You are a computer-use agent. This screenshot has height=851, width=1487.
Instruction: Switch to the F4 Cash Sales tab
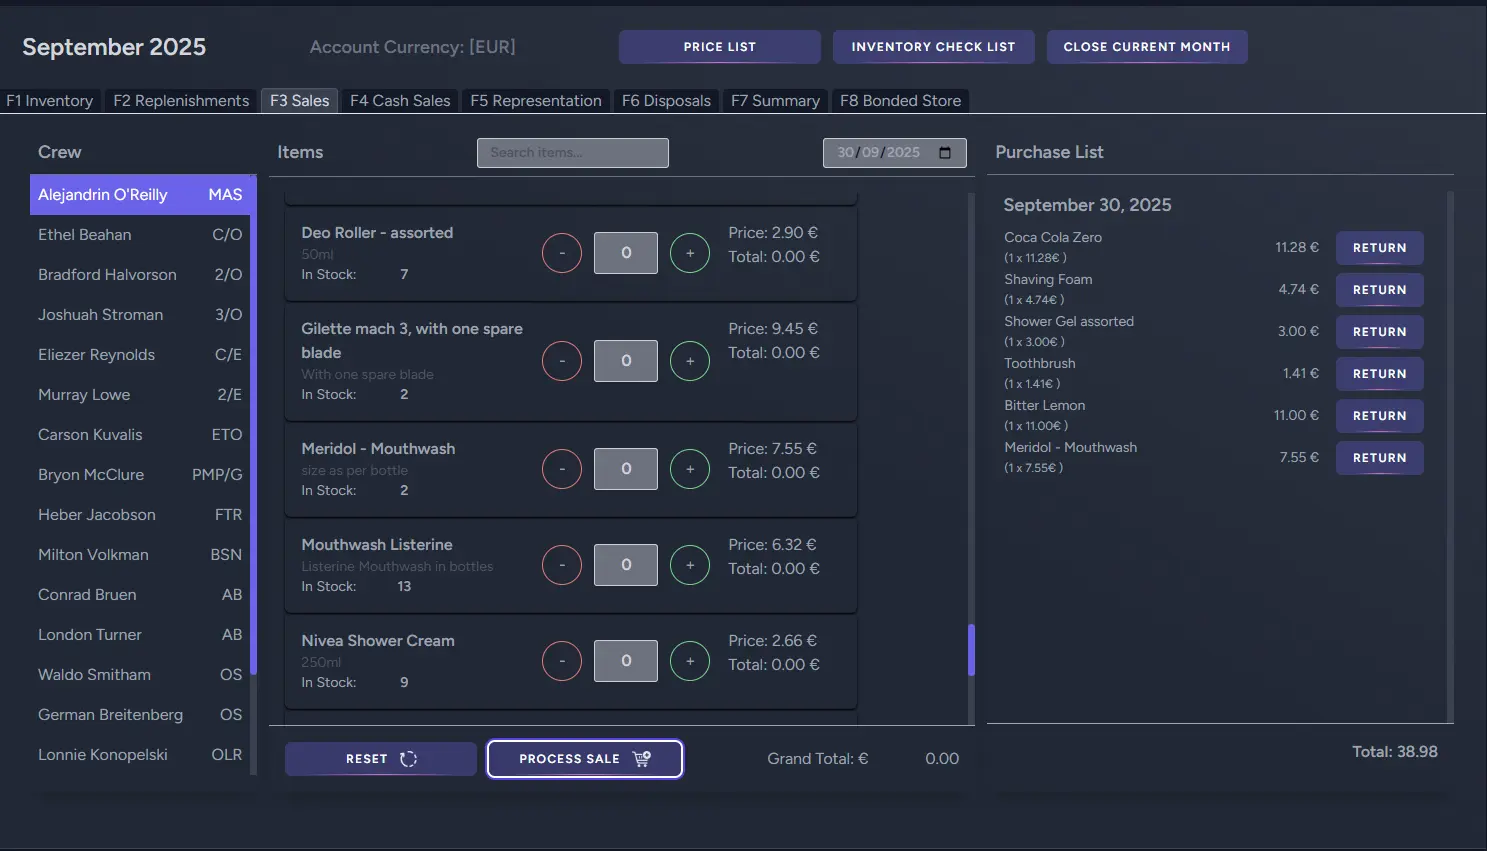[400, 101]
